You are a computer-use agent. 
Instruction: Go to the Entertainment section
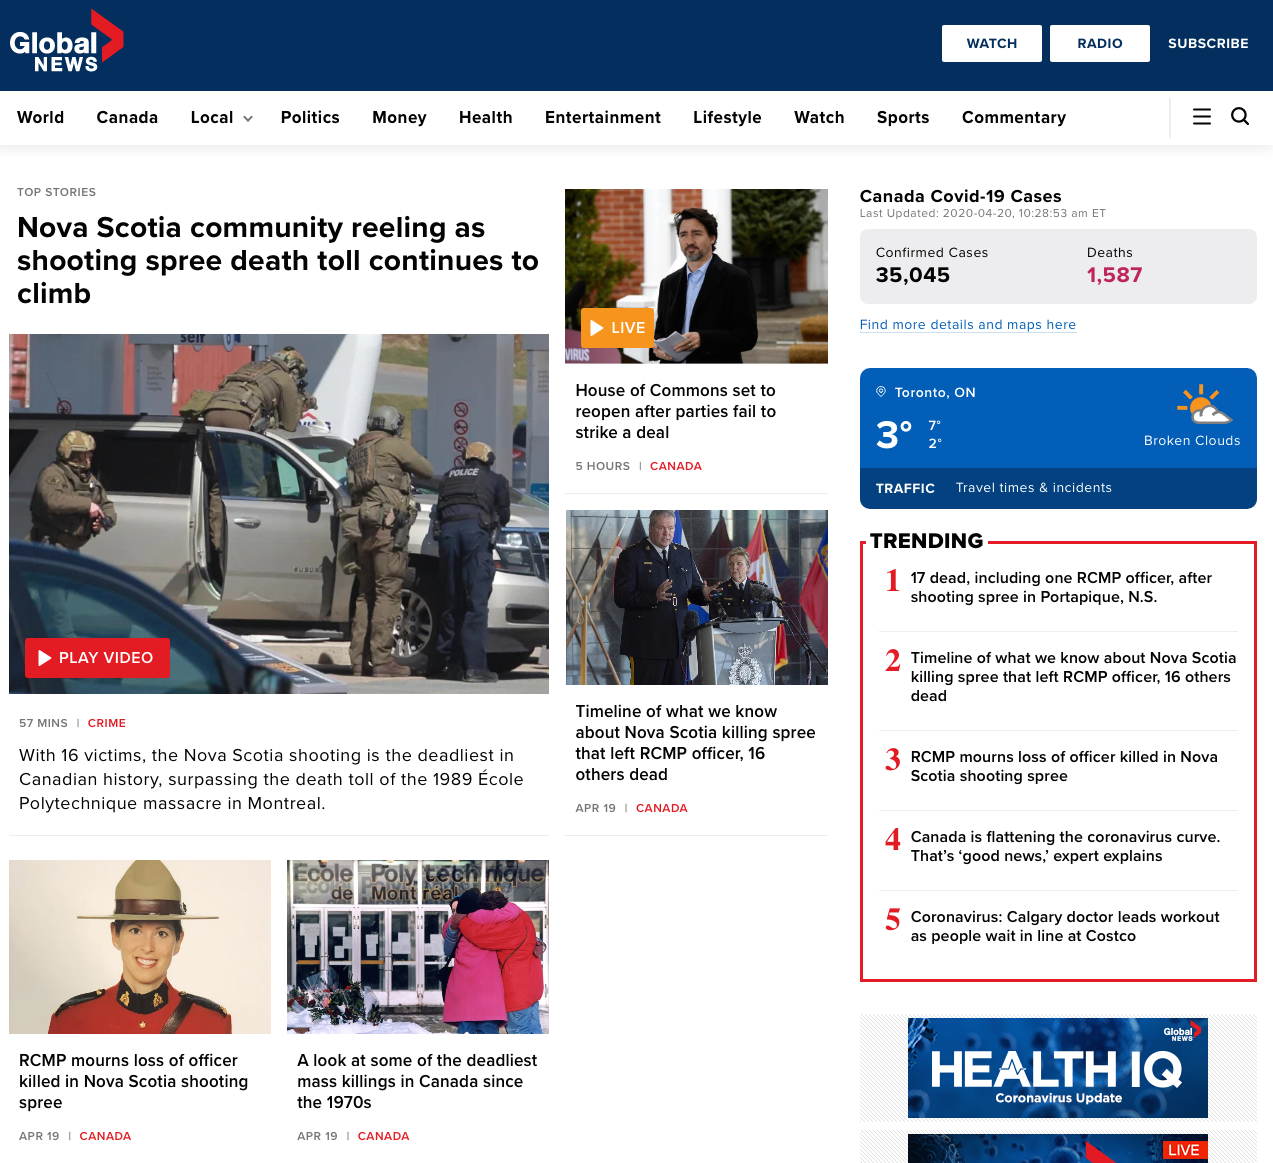click(602, 118)
